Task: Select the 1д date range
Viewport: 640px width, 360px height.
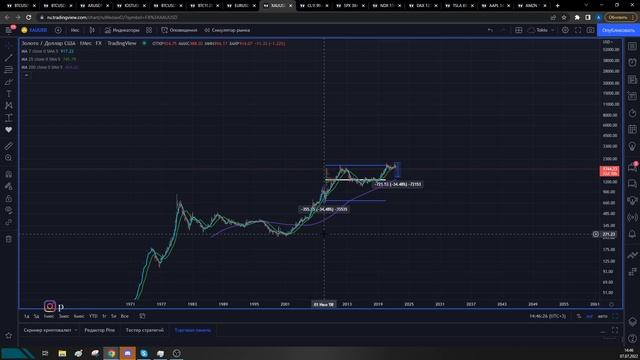Action: tap(27, 316)
